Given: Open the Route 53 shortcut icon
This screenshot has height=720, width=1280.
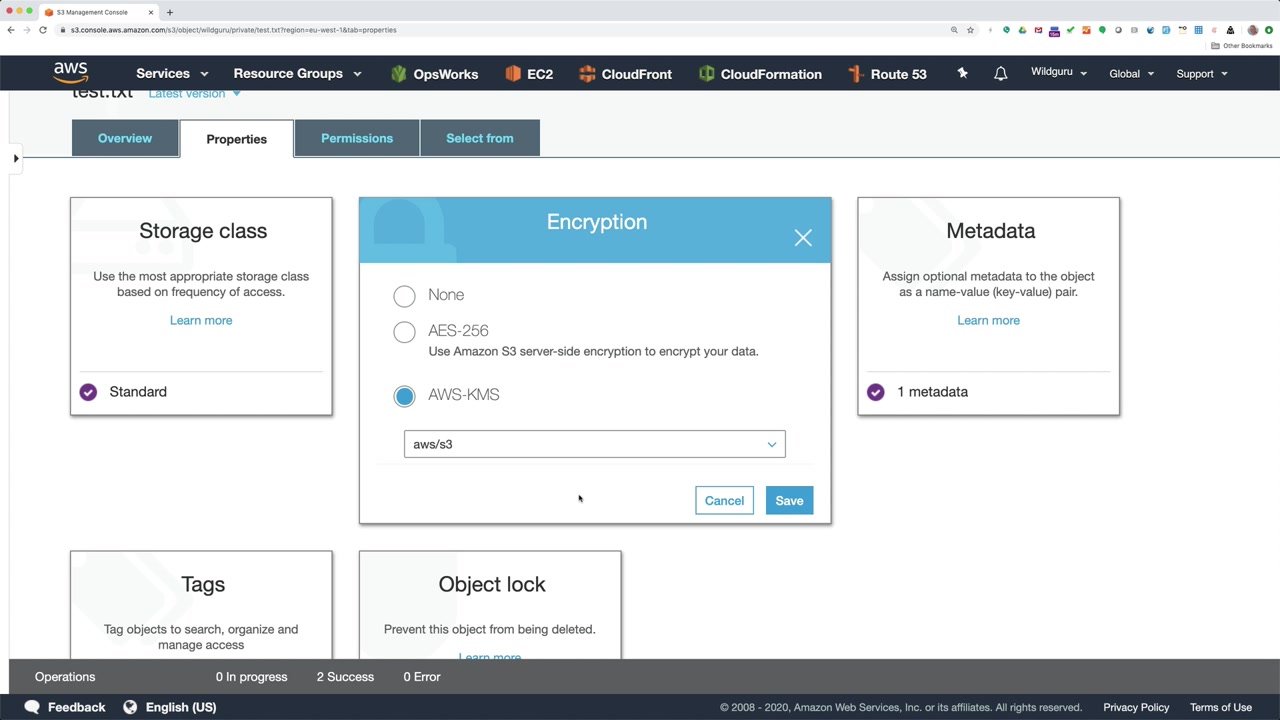Looking at the screenshot, I should coord(855,74).
